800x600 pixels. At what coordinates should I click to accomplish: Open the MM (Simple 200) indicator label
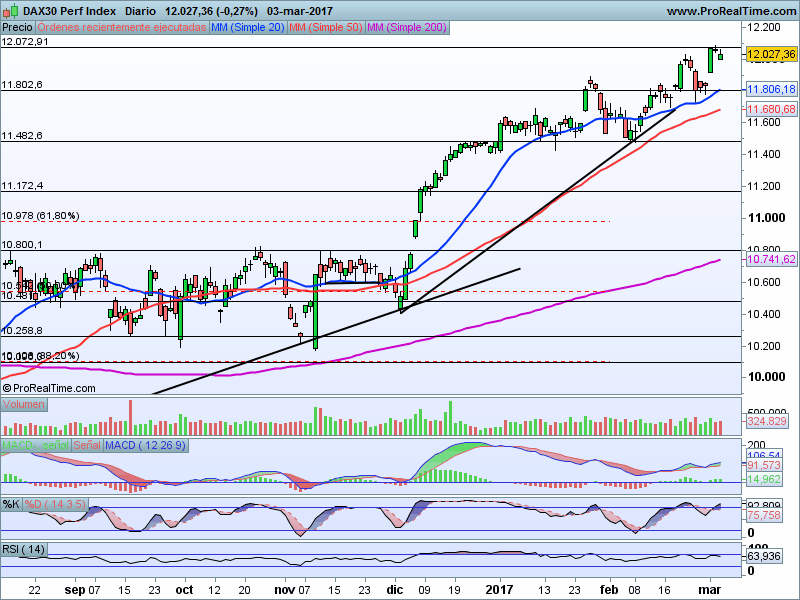pos(407,28)
